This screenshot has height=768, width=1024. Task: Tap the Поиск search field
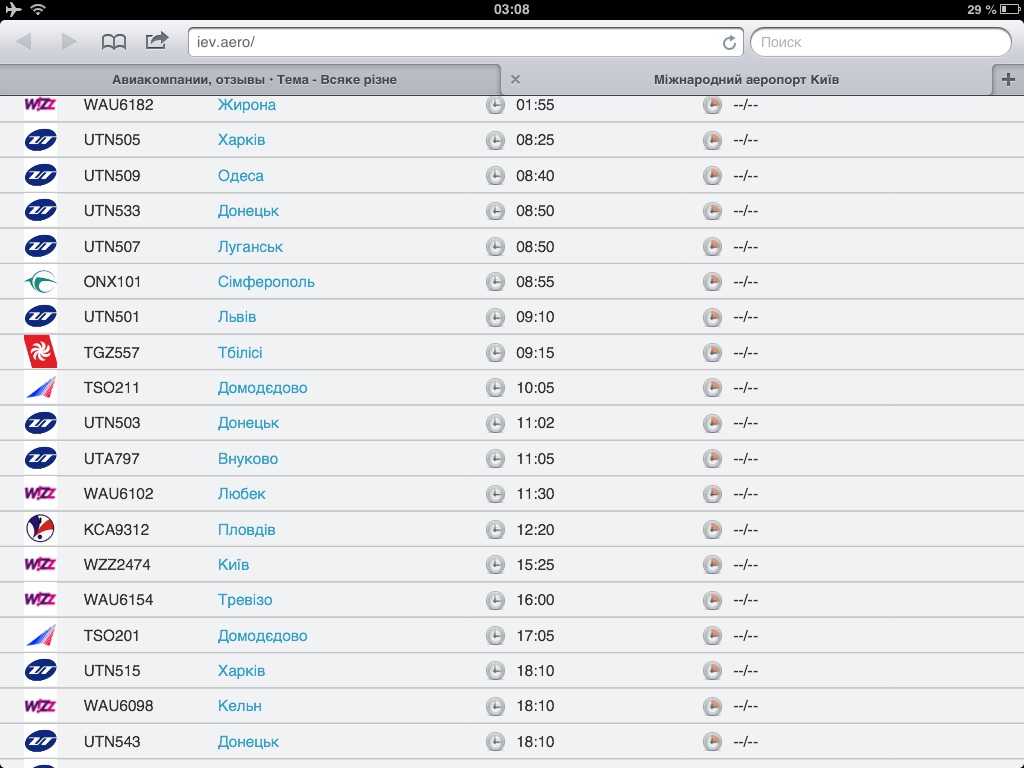click(x=880, y=42)
